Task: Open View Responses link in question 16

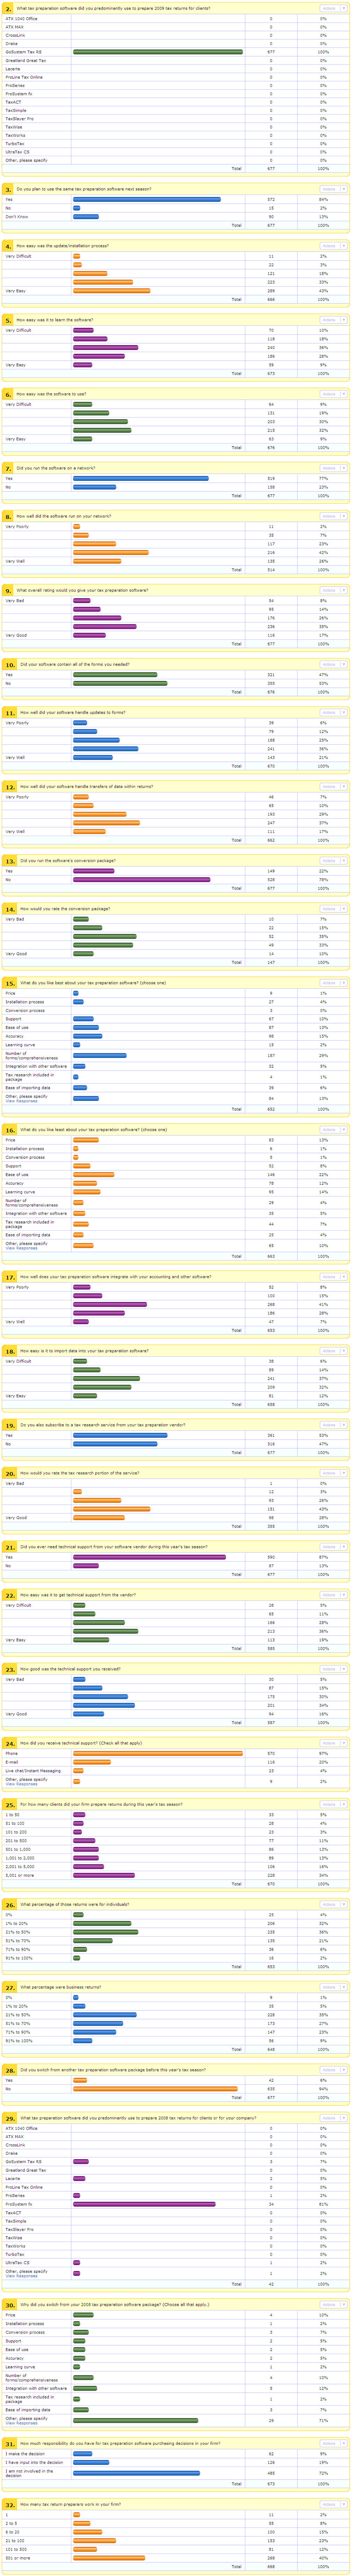Action: pos(21,1248)
